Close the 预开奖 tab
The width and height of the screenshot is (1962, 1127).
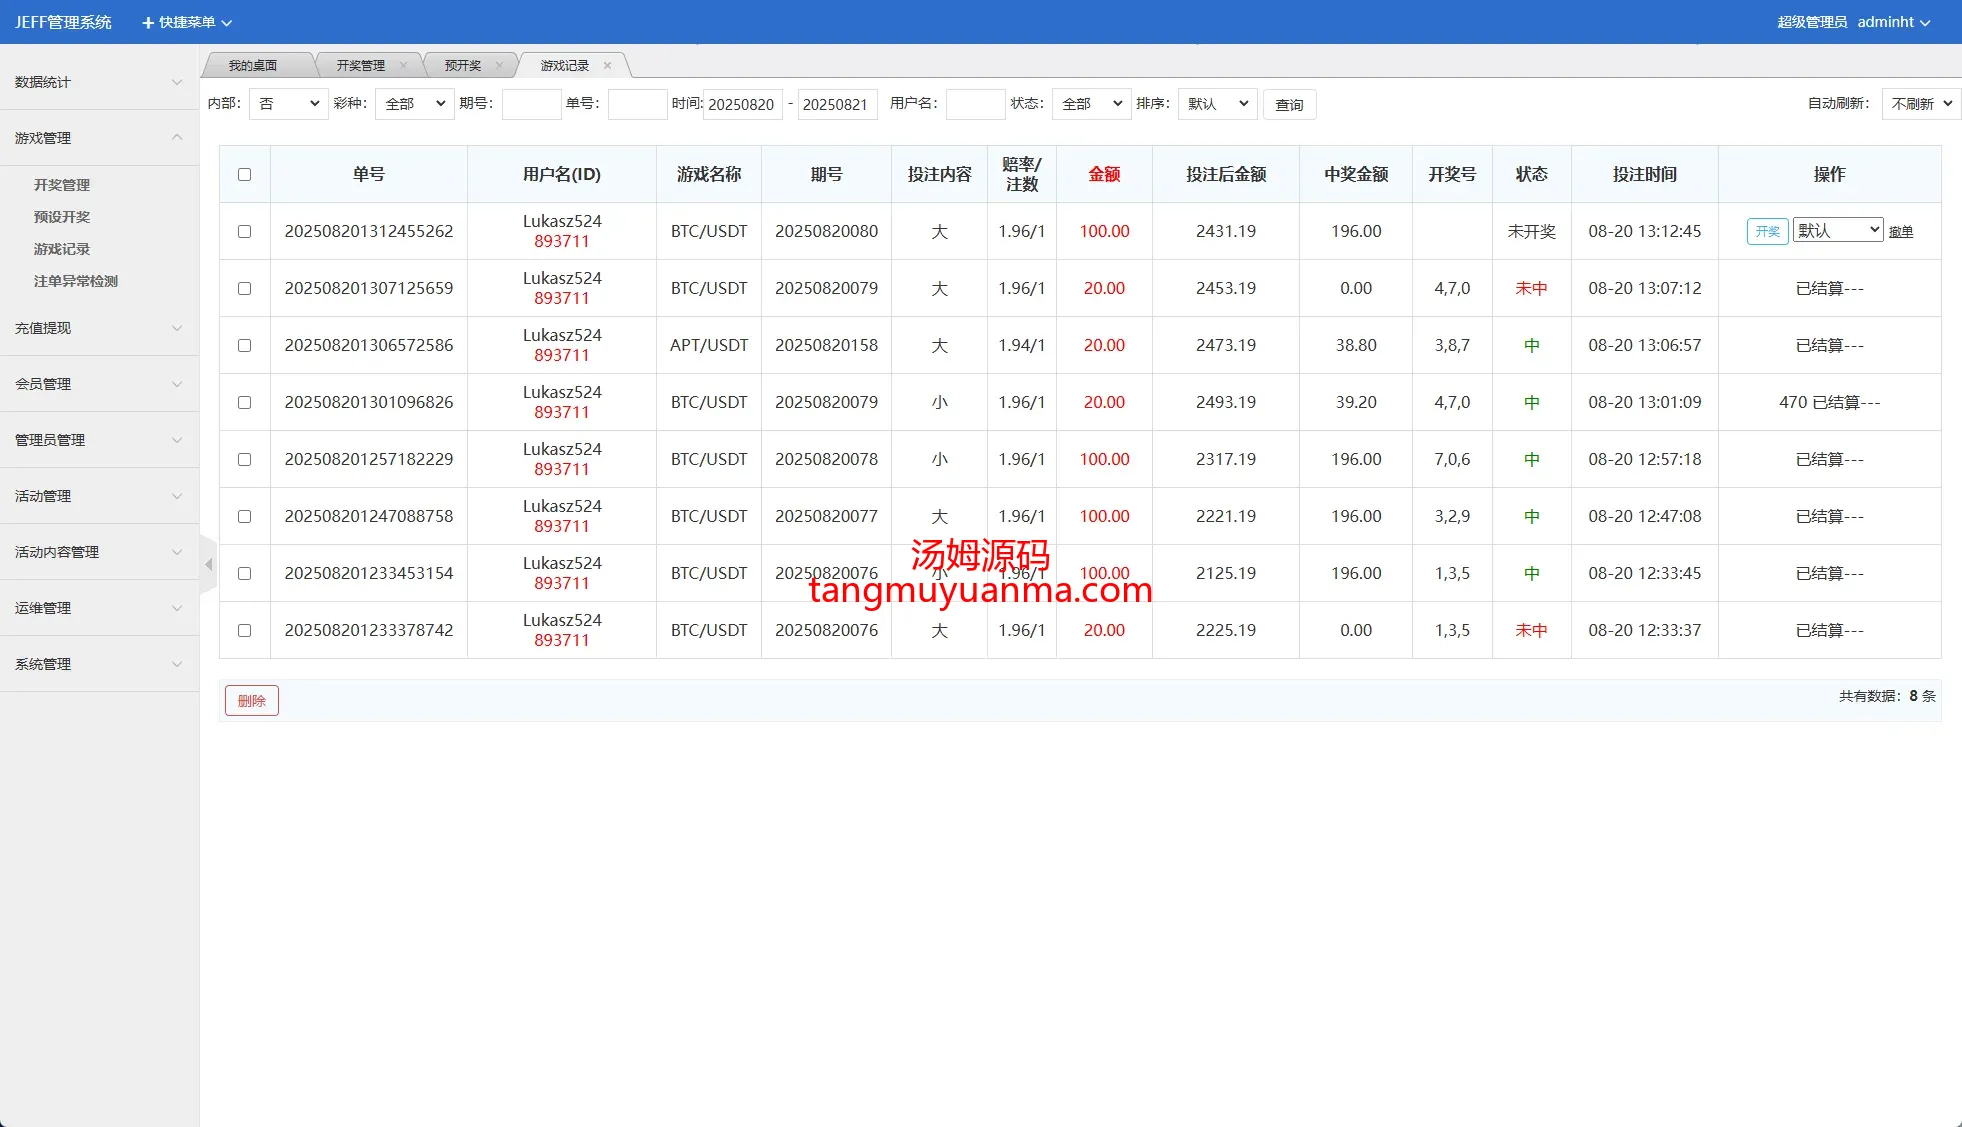tap(499, 66)
